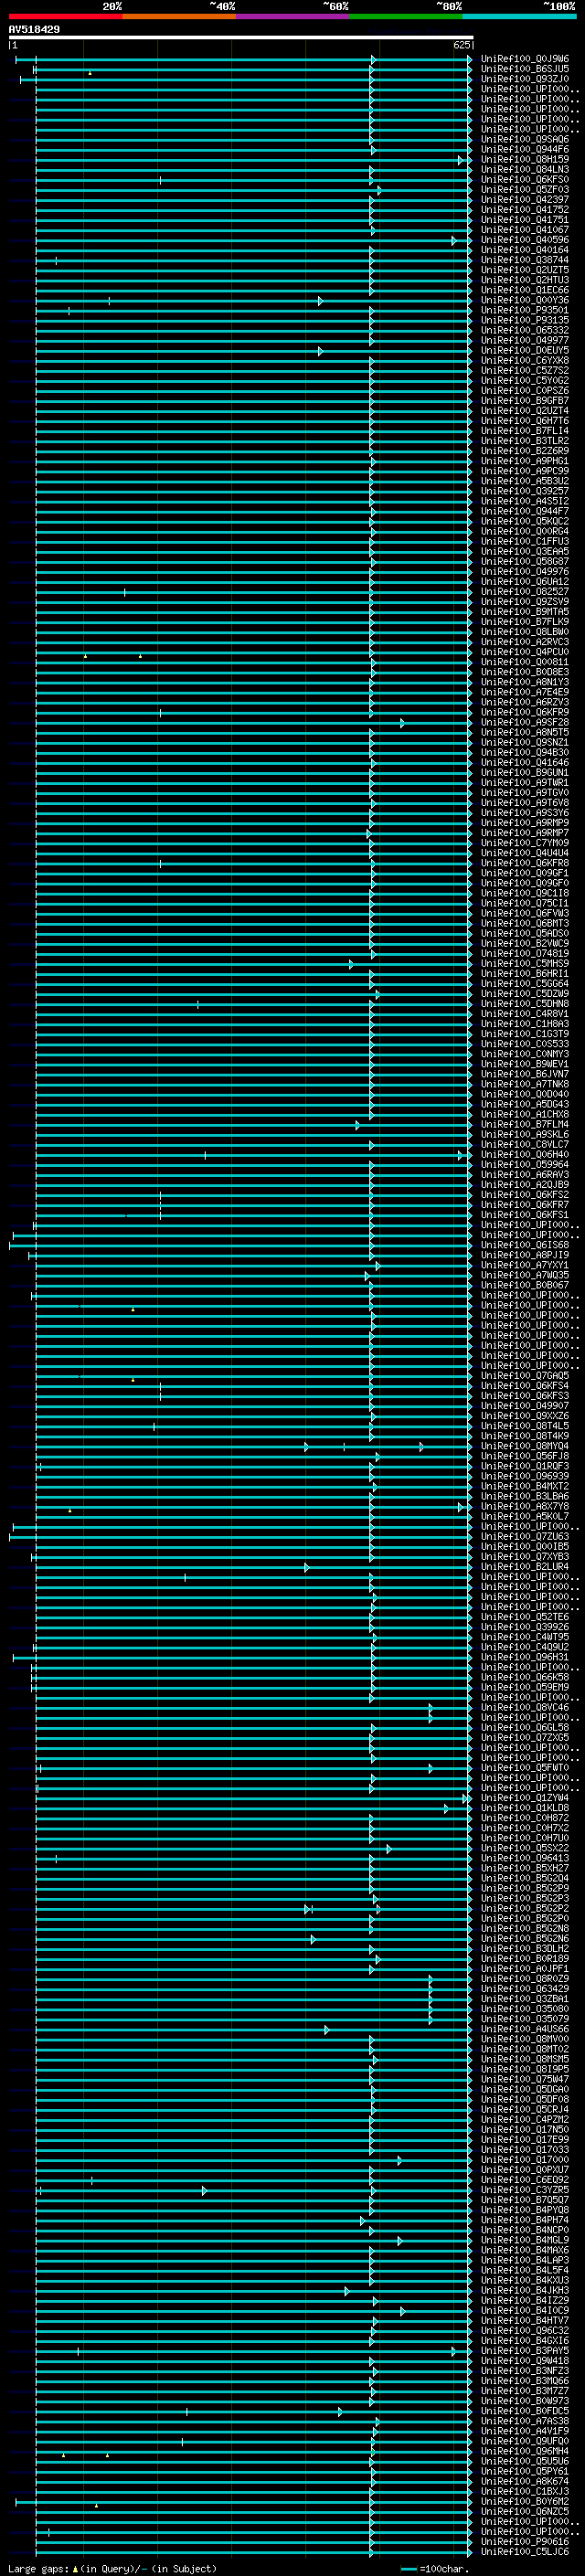Open hit UniRef100_Q93ZJ0
585x2576 pixels.
tap(524, 79)
